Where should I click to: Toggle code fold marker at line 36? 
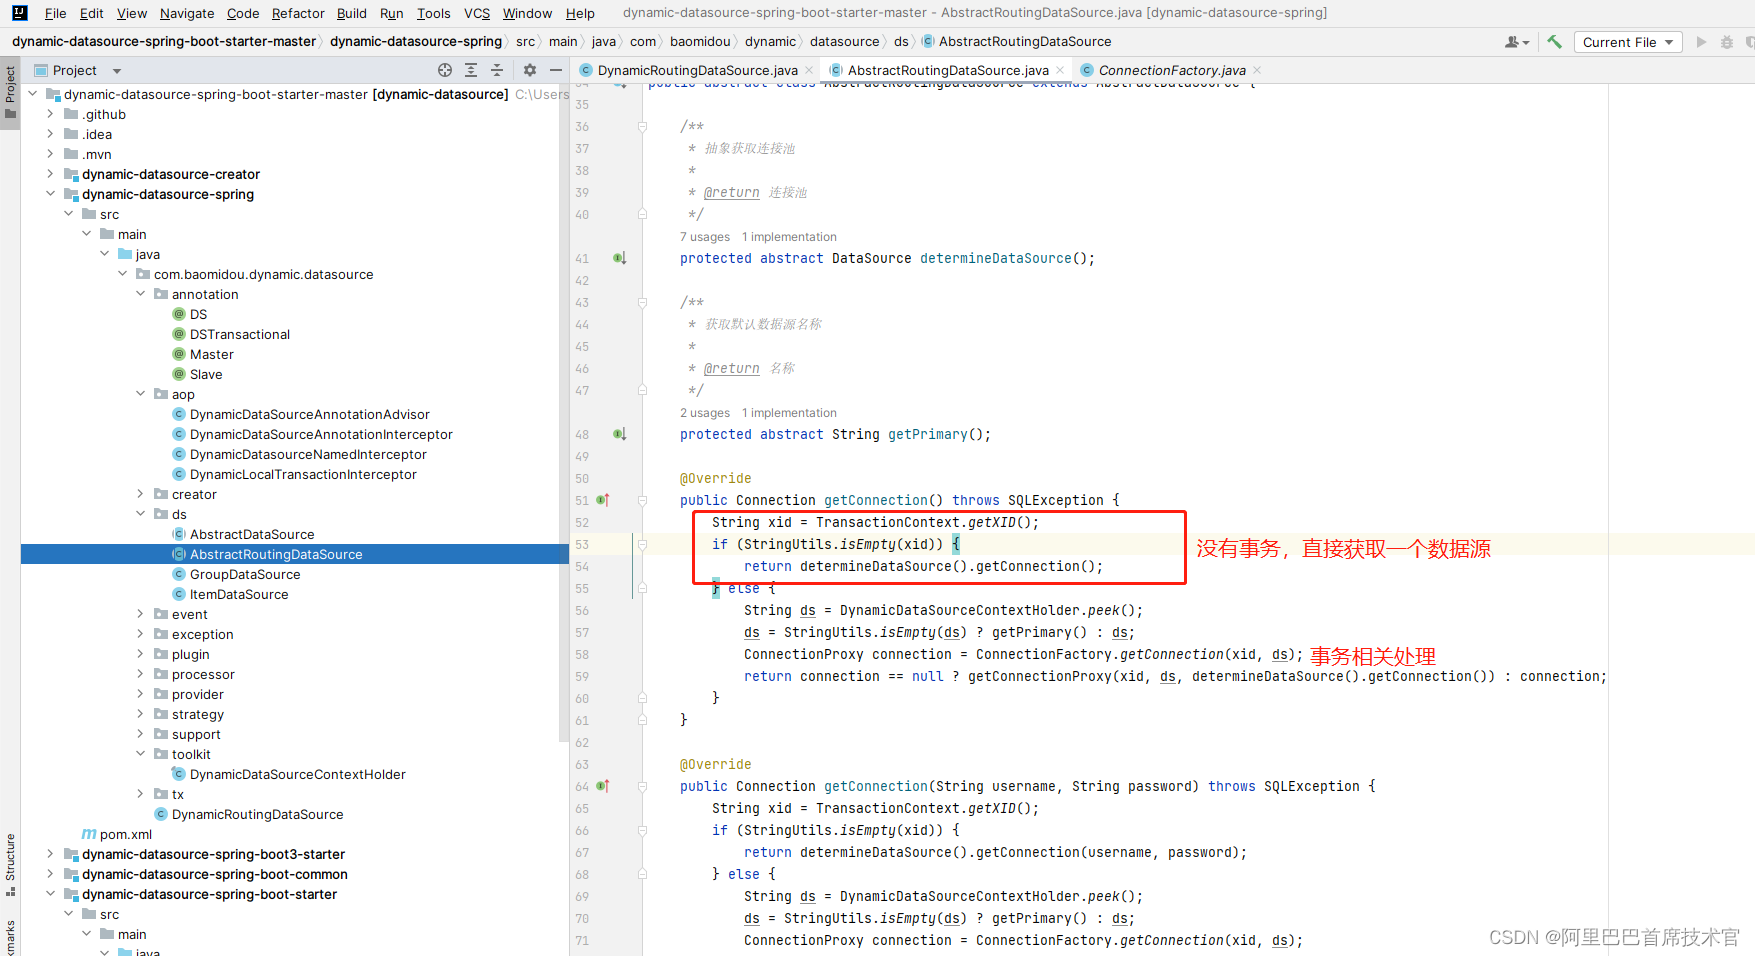[x=643, y=127]
